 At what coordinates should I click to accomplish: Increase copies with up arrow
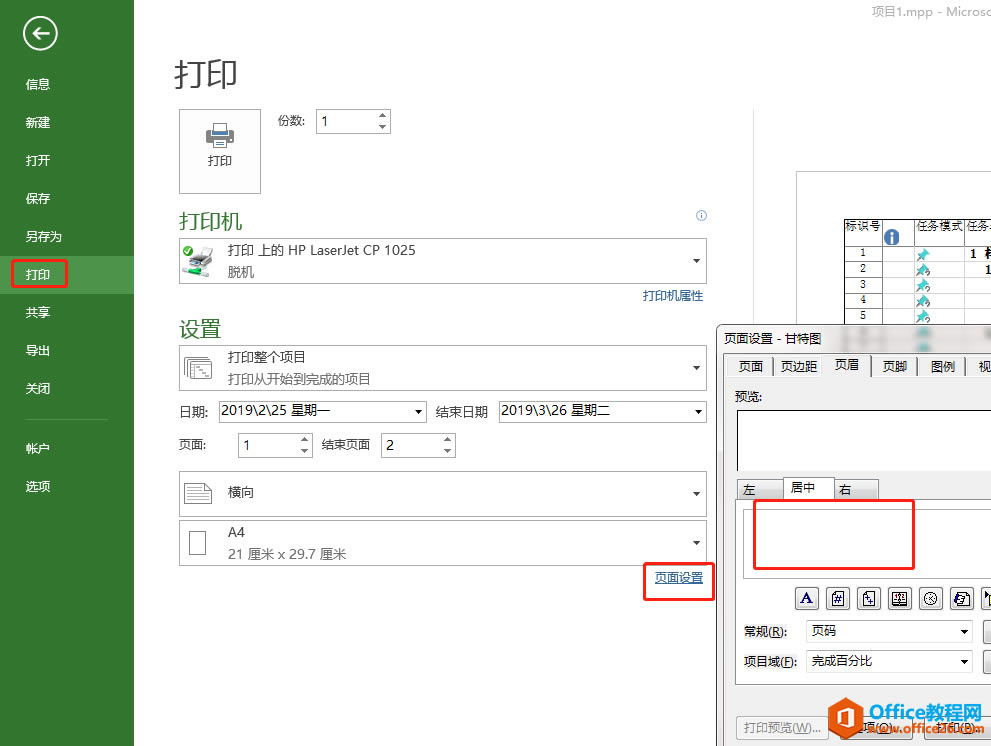[382, 116]
